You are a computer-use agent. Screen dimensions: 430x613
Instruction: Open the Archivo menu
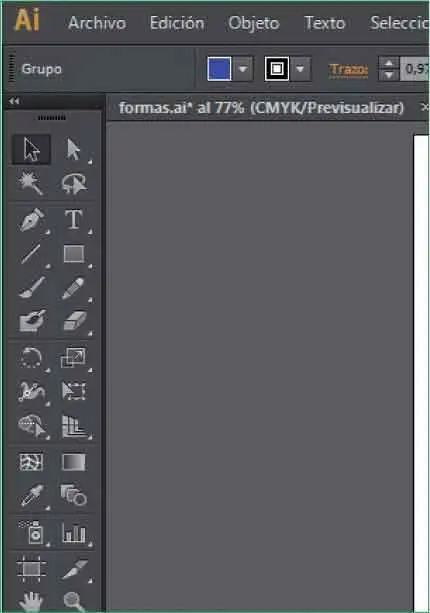pyautogui.click(x=97, y=23)
